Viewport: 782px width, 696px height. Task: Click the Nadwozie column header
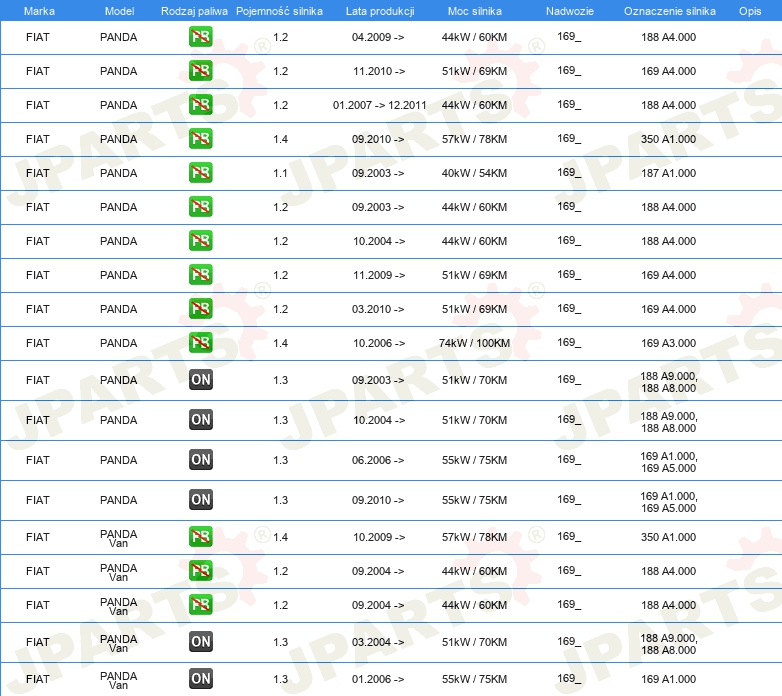click(570, 11)
